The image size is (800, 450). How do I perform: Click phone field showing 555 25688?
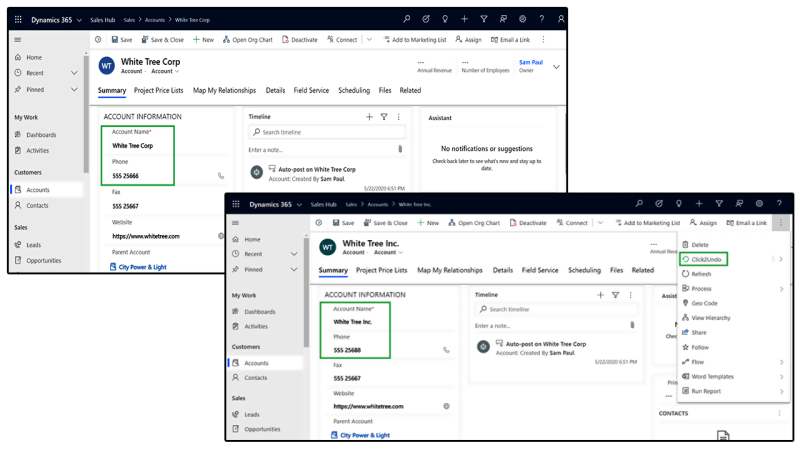point(348,350)
